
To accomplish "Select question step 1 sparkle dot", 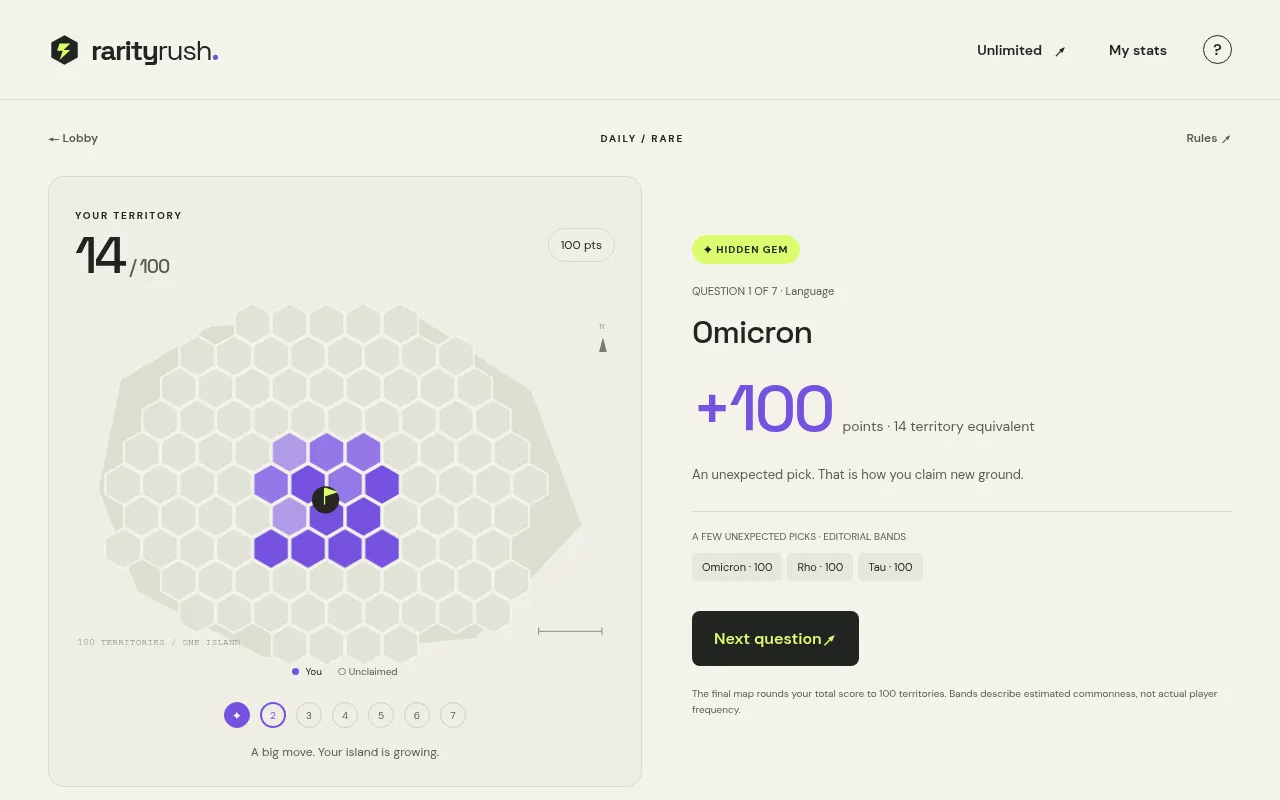I will pos(237,715).
